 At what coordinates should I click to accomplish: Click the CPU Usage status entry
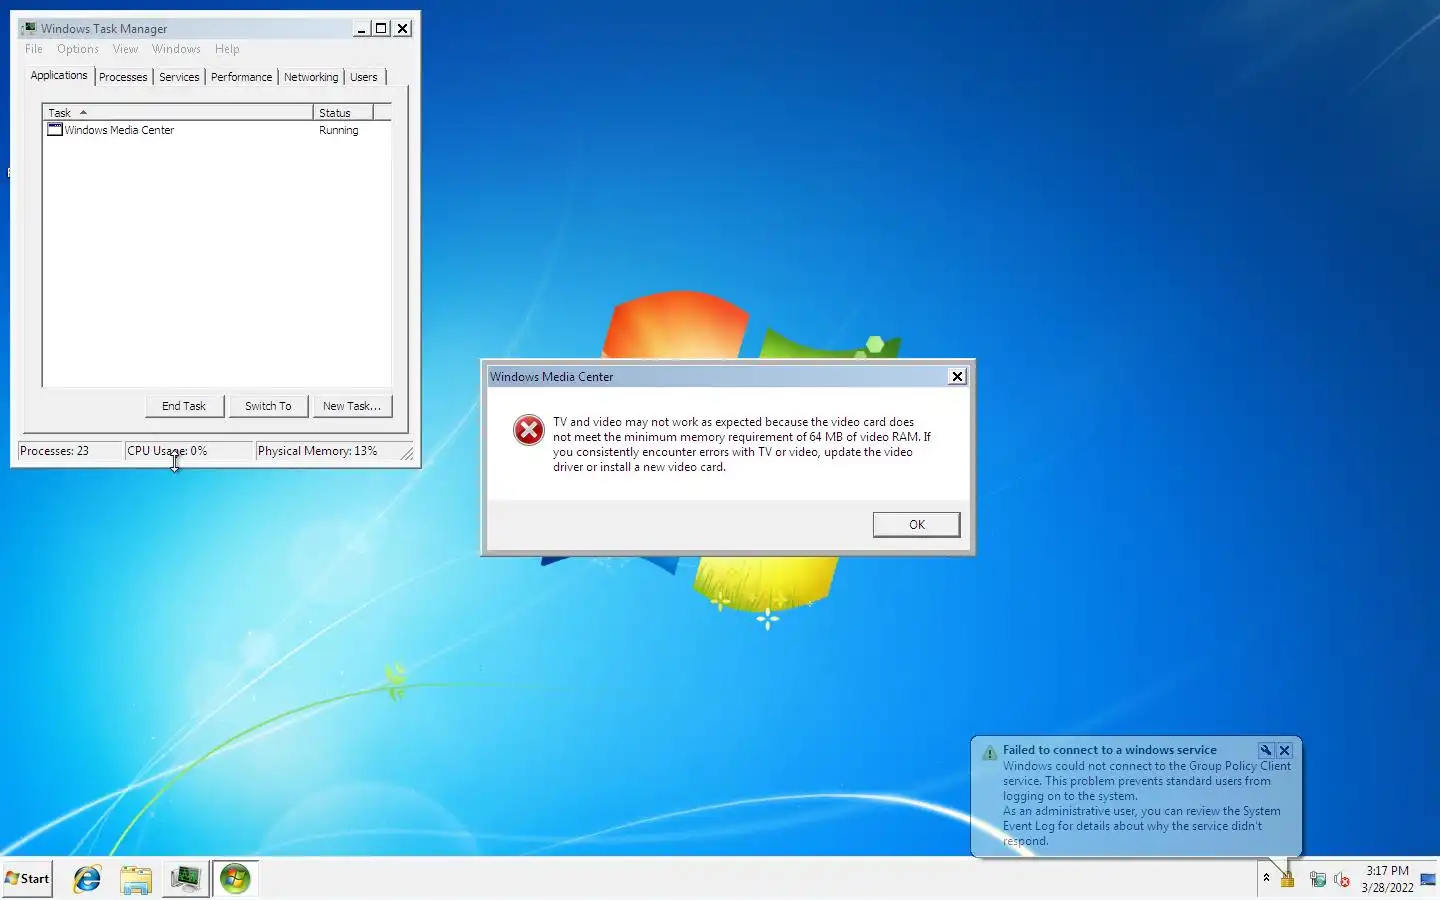[x=188, y=451]
